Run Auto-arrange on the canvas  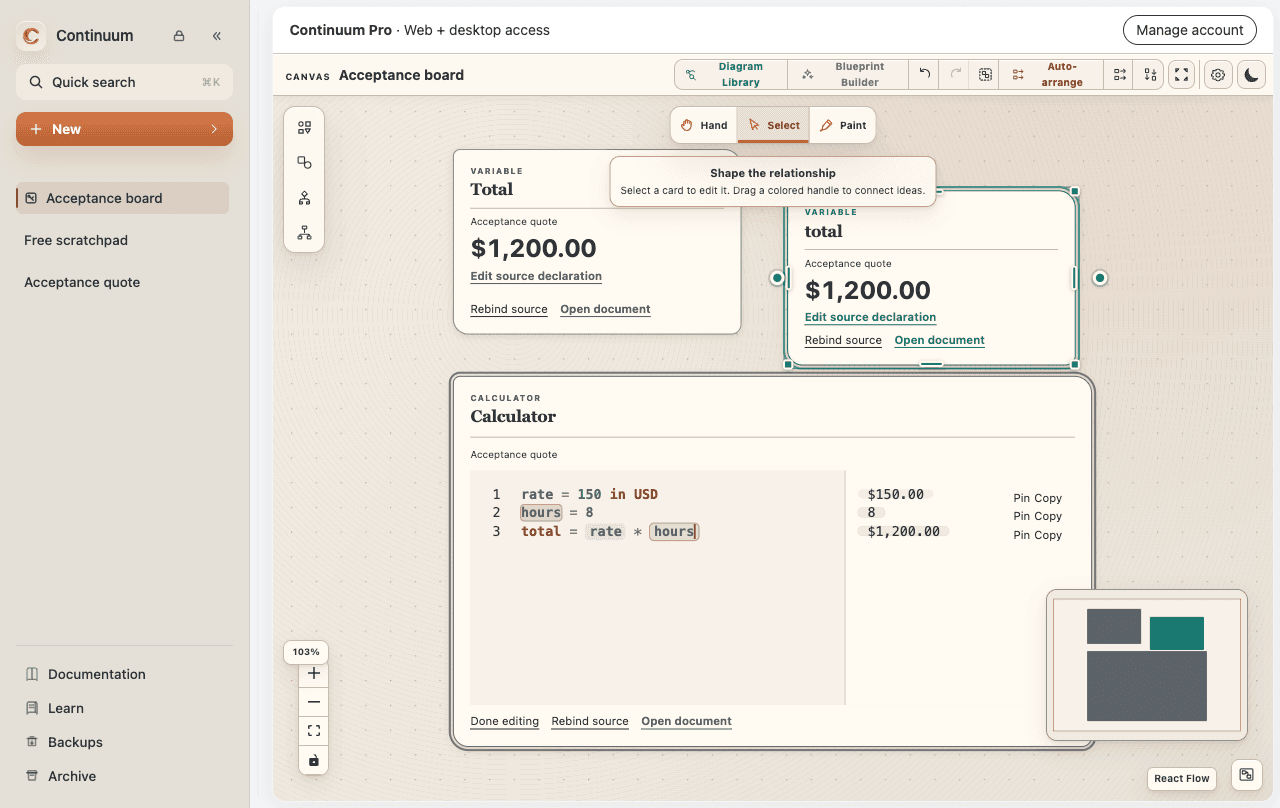click(1051, 75)
